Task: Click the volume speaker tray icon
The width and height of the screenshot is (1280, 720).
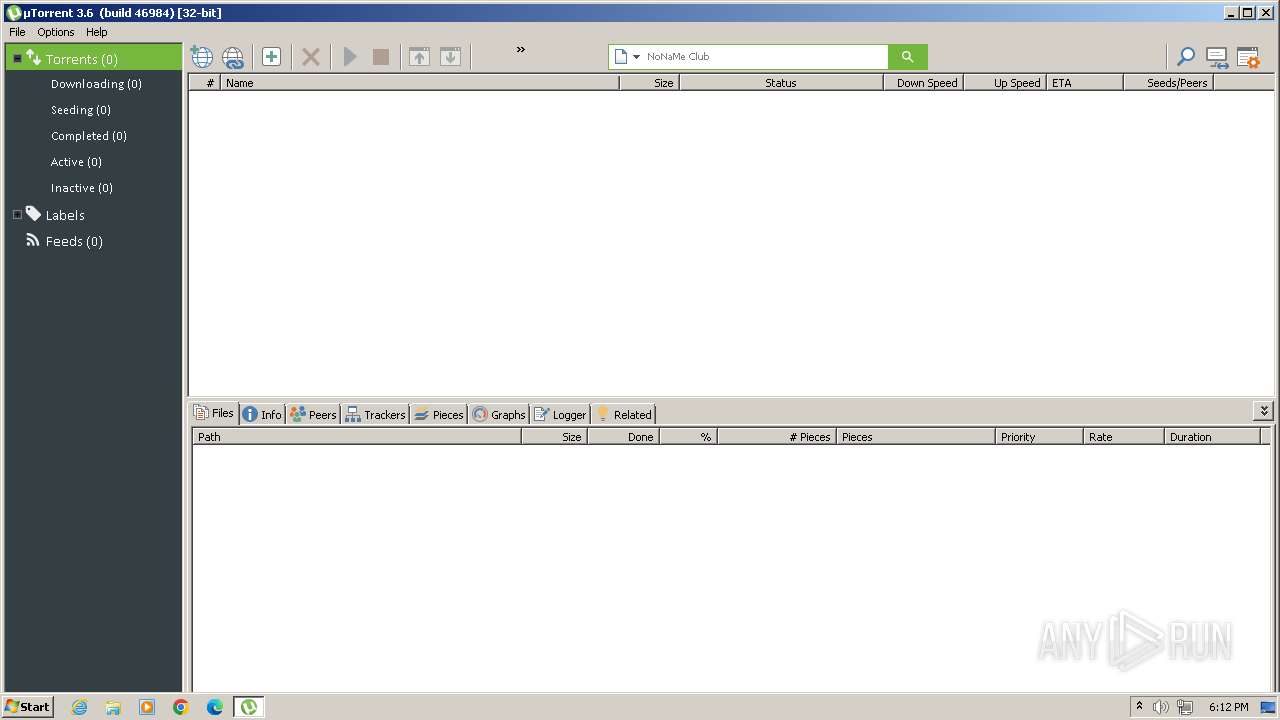Action: click(1161, 707)
